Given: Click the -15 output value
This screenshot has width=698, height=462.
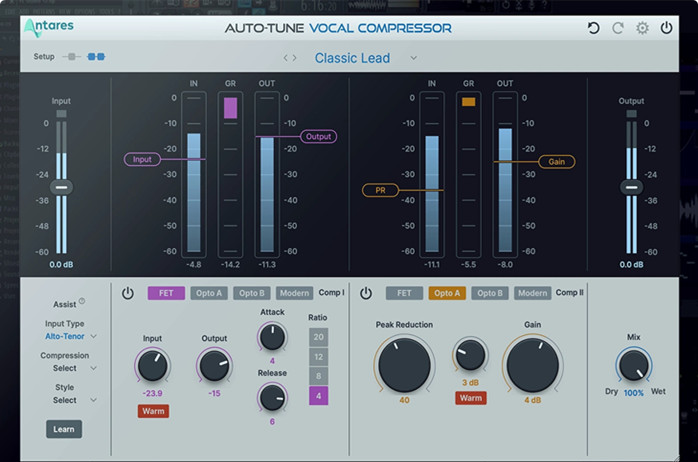Looking at the screenshot, I should (x=214, y=393).
